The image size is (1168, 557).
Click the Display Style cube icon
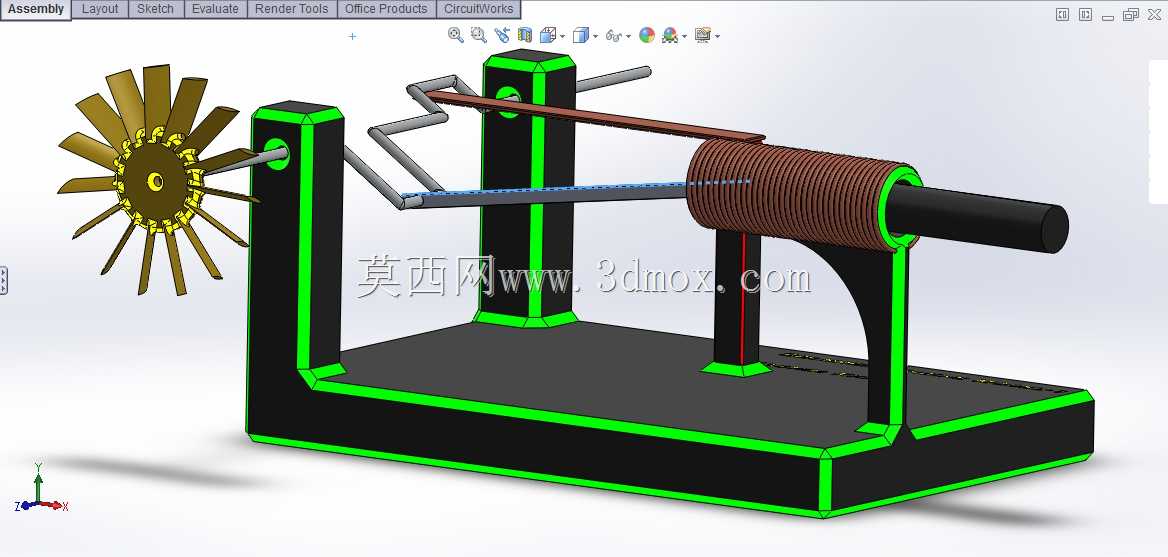click(x=580, y=34)
